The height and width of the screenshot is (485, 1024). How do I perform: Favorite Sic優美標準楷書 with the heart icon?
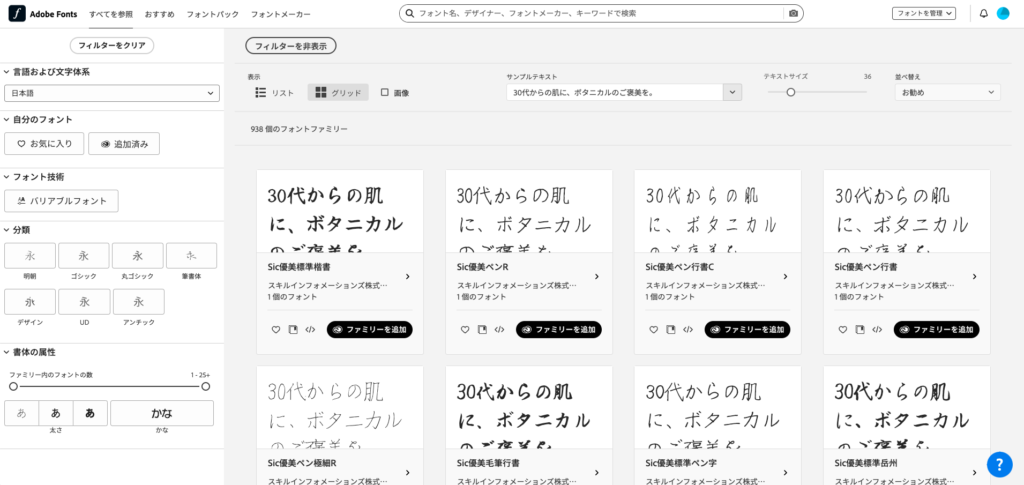(x=276, y=330)
